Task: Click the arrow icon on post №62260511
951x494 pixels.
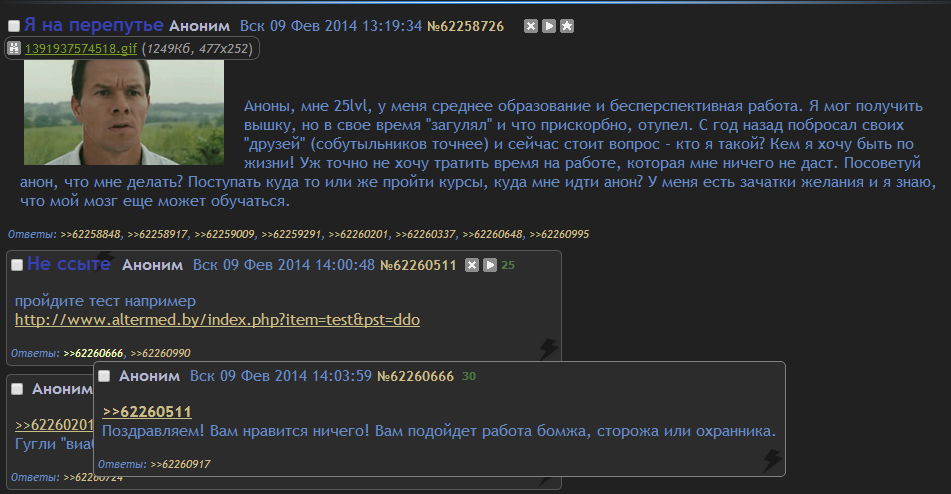Action: pos(490,265)
